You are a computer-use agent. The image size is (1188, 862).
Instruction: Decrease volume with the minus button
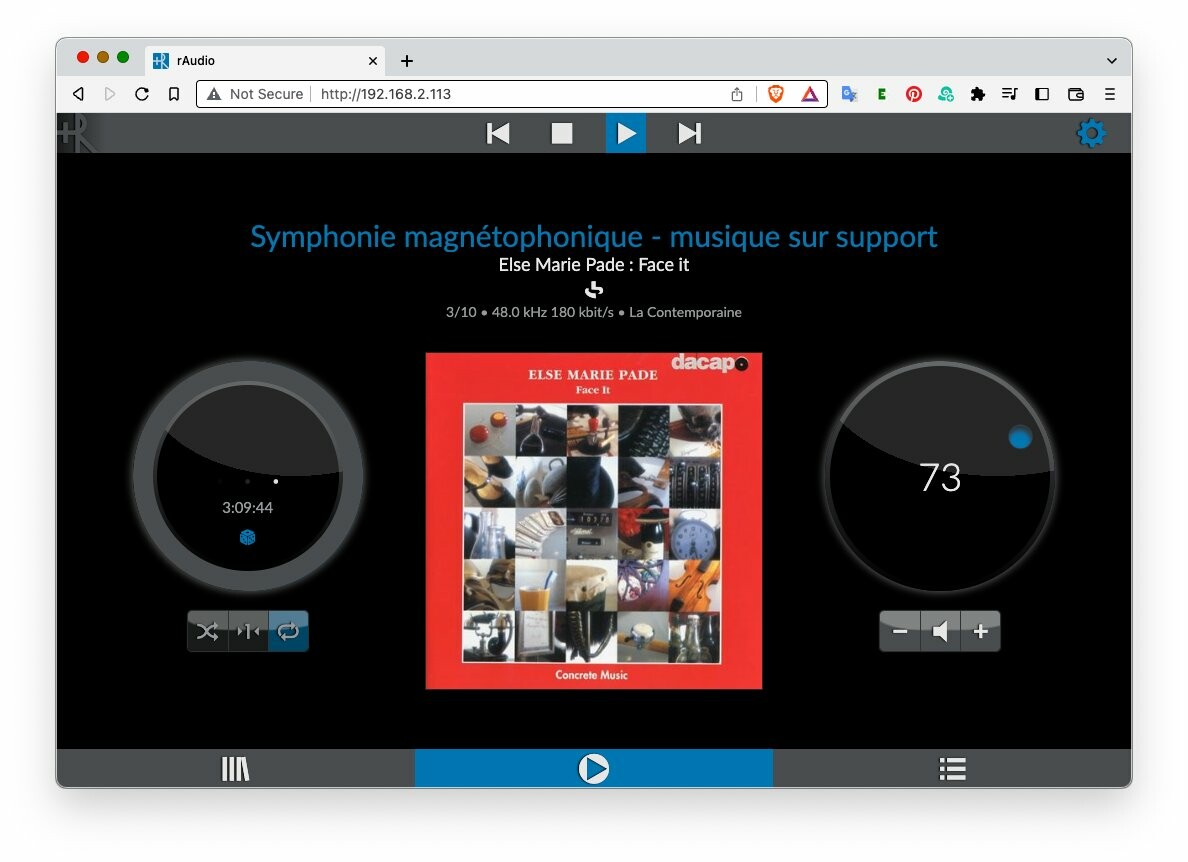900,631
